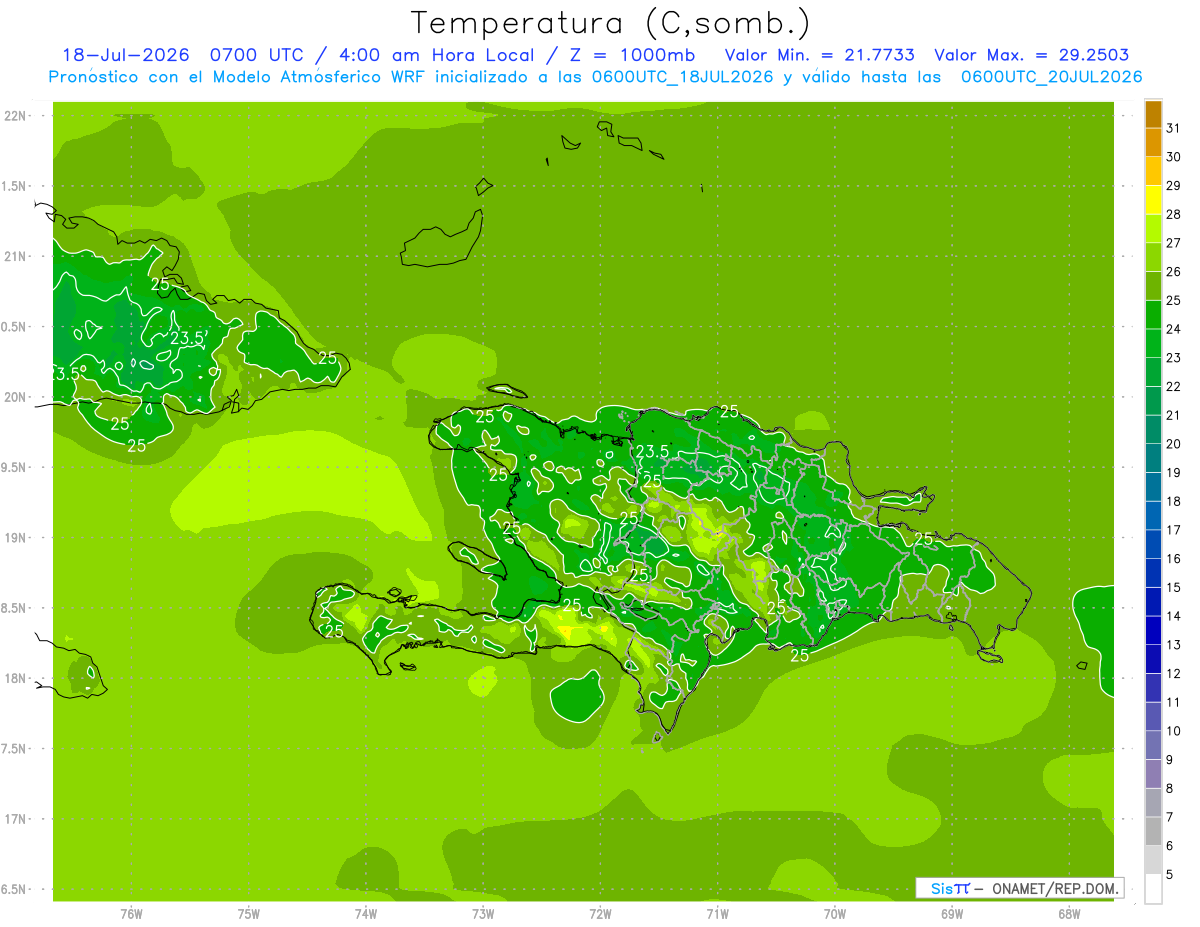Screen dimensions: 1200x927
Task: Select the legend value "7"
Action: pos(1170,817)
